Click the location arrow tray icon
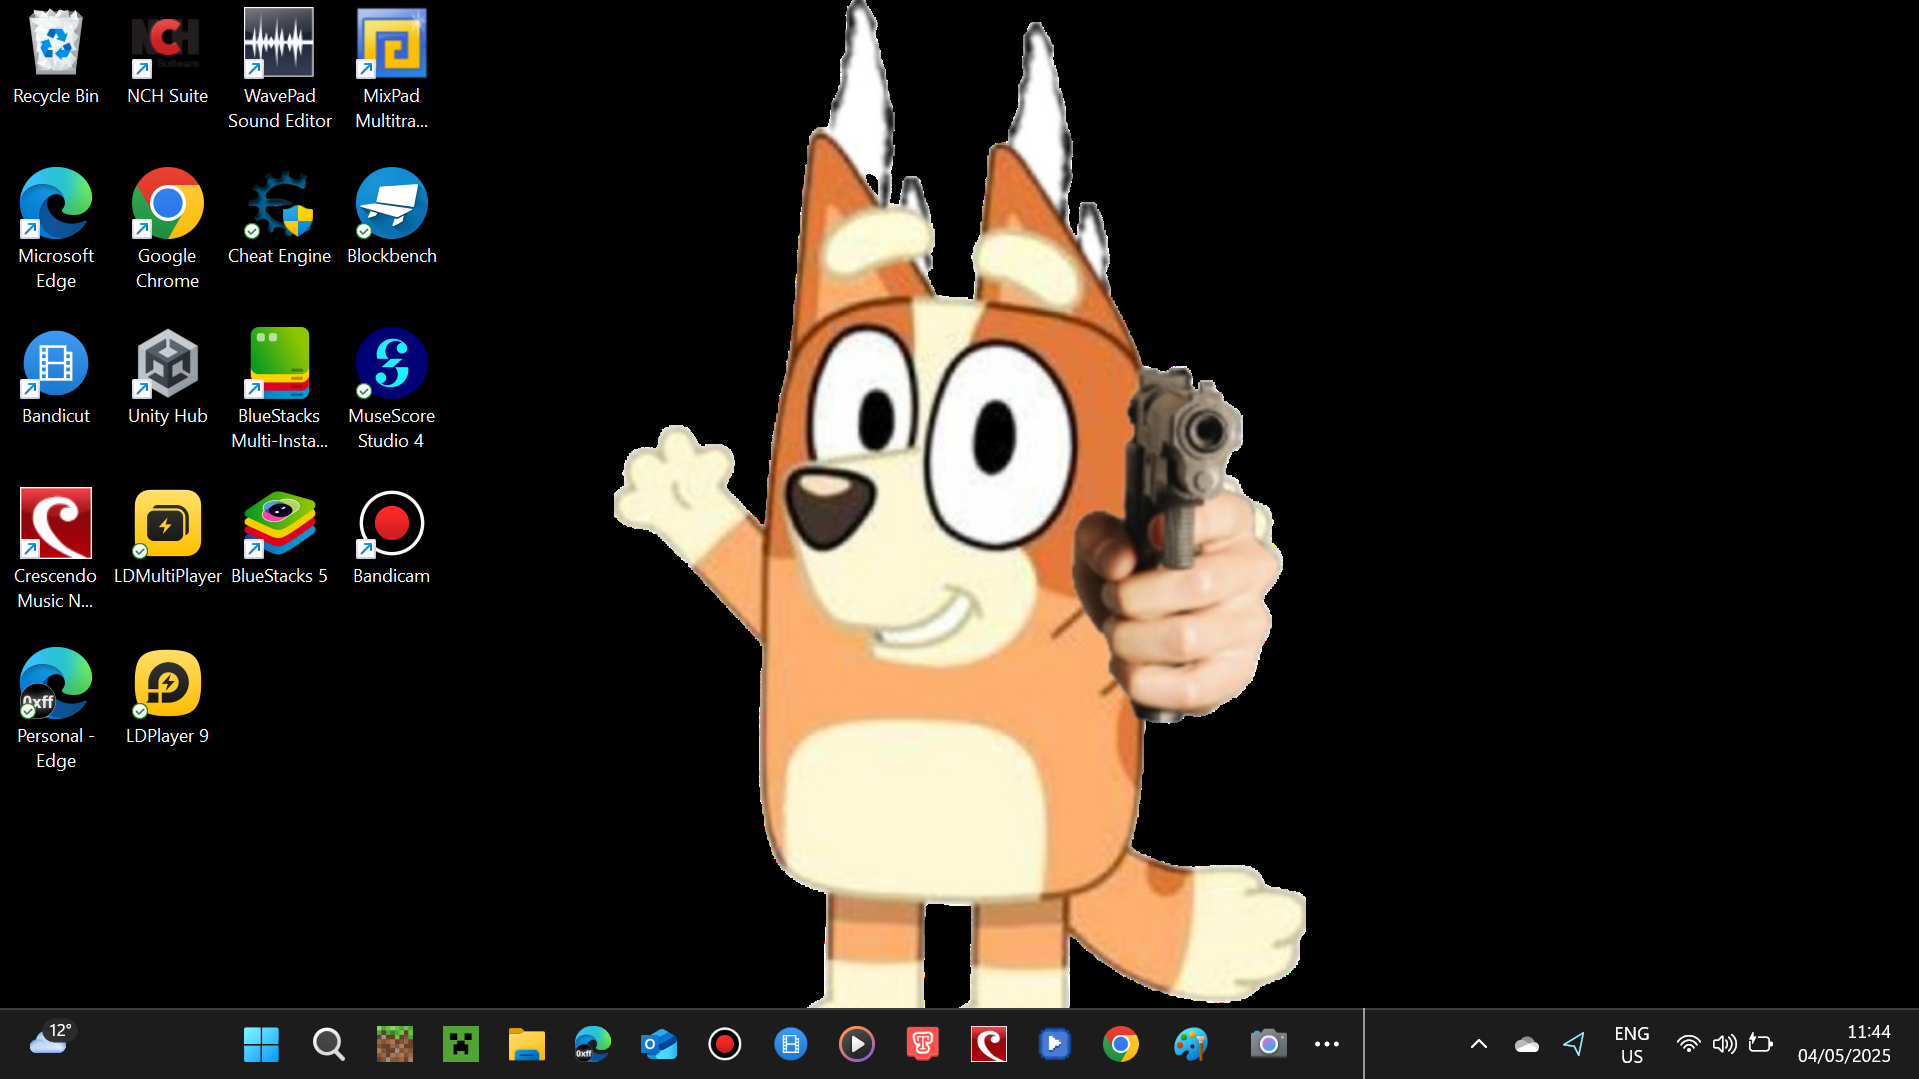The width and height of the screenshot is (1919, 1079). click(x=1575, y=1044)
